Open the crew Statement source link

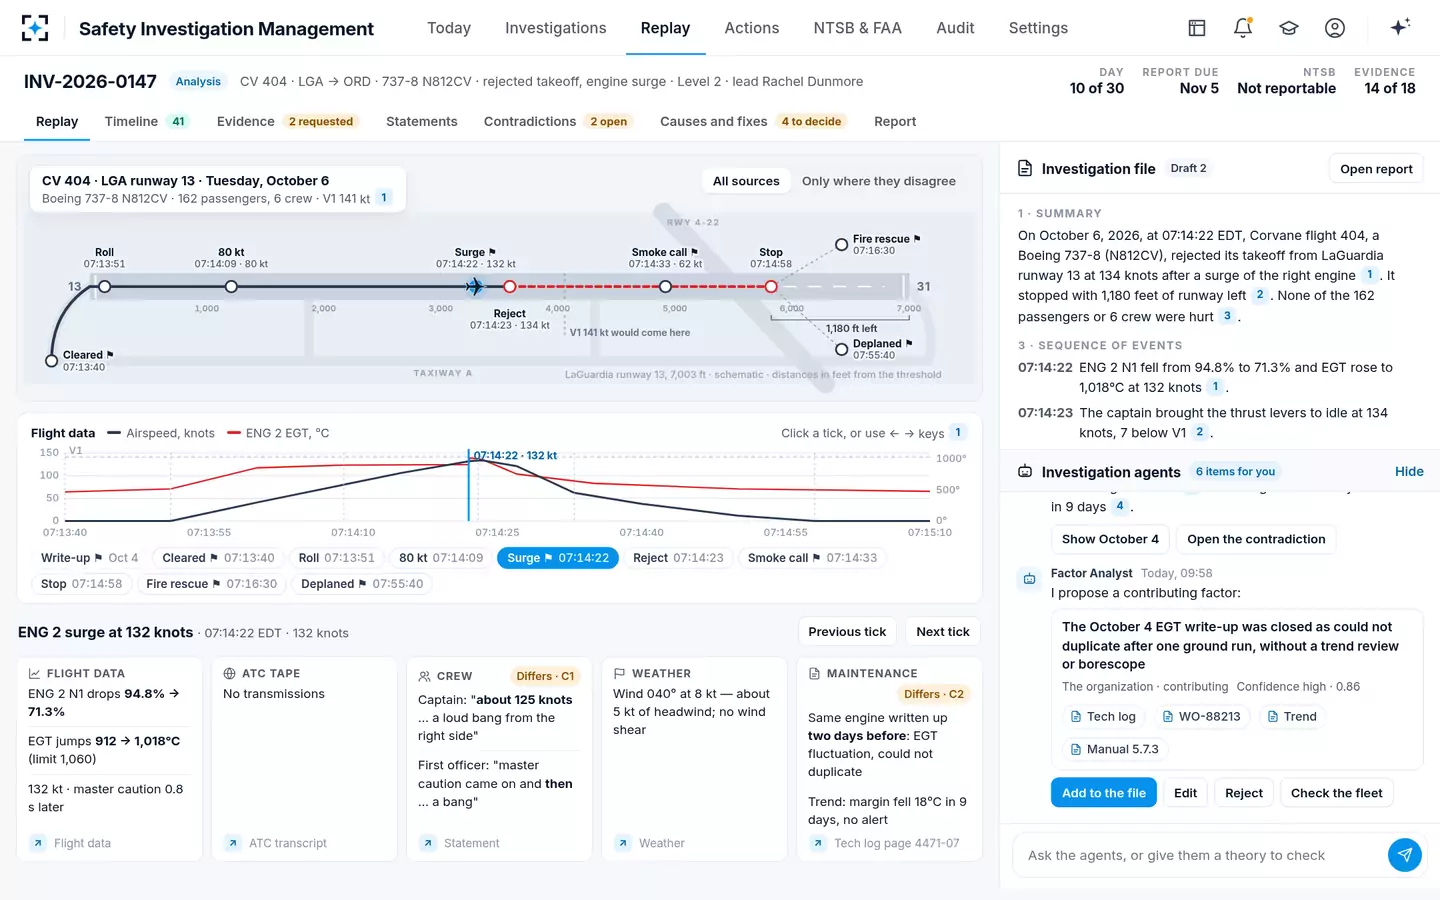pos(460,843)
